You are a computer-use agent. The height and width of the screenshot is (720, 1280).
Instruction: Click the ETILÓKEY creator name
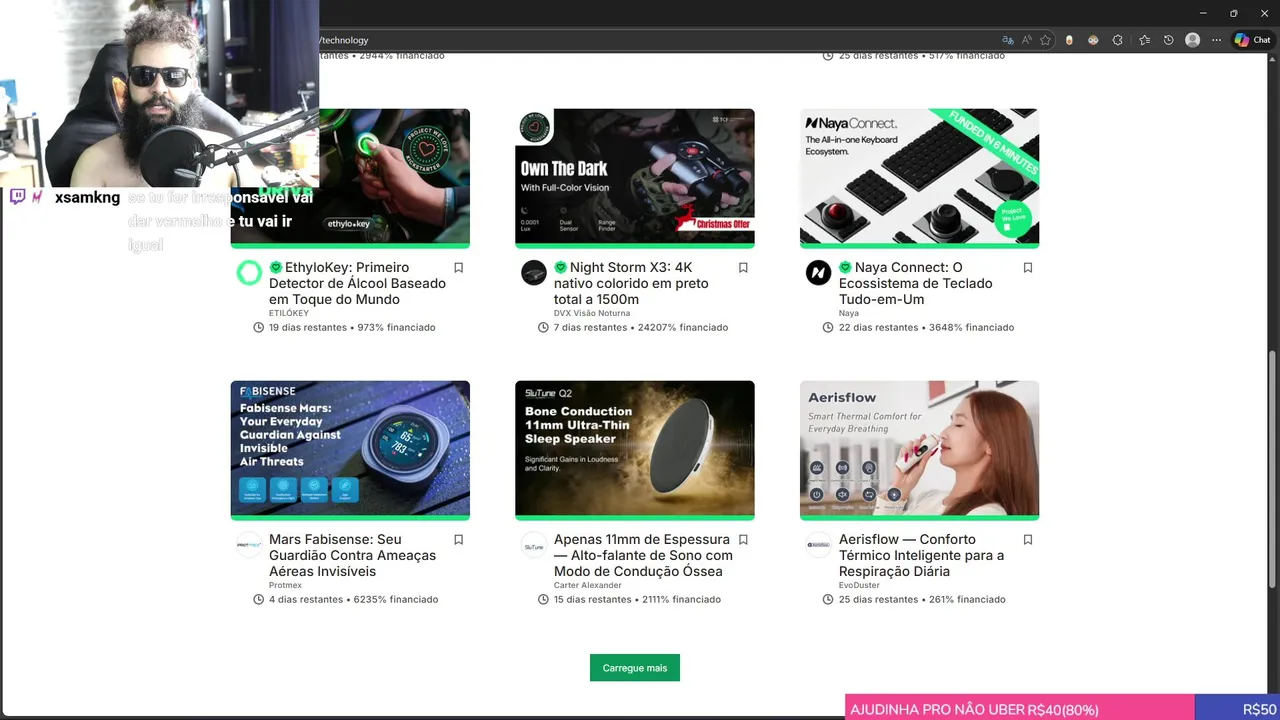(289, 313)
